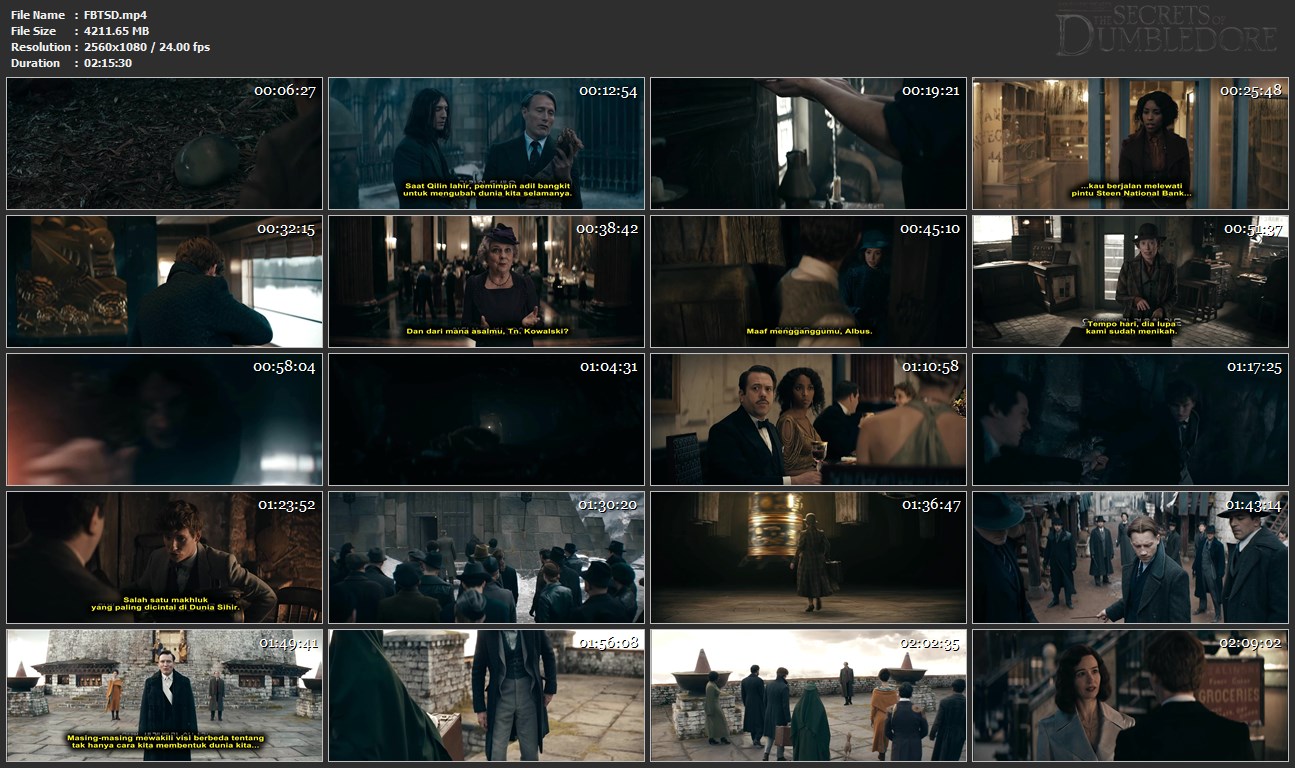The height and width of the screenshot is (768, 1295).
Task: Click the thumbnail at 01:17:25
Action: point(1131,420)
